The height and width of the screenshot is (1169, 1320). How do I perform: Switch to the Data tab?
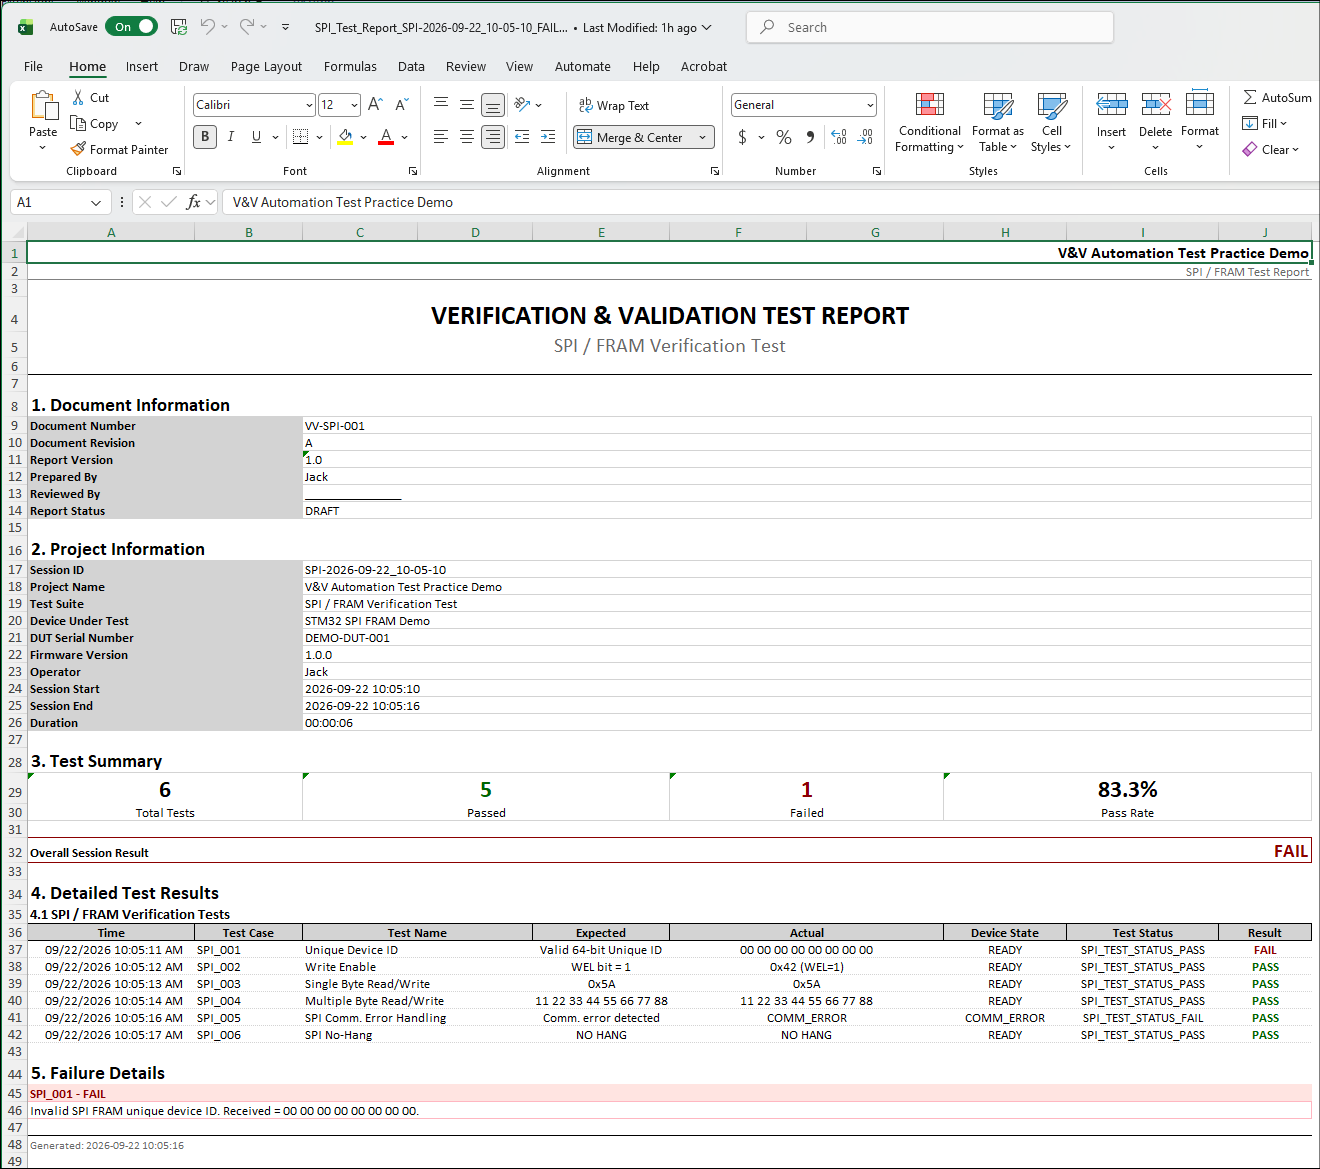point(411,66)
